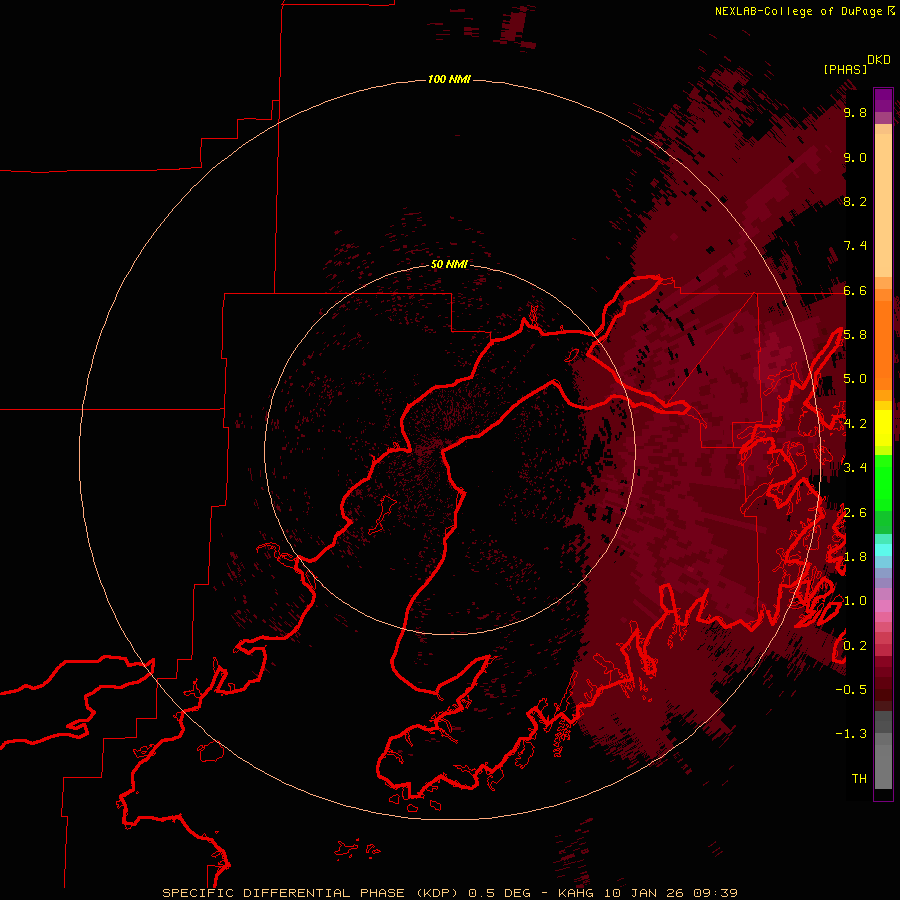Select the 9.0 scale value
The height and width of the screenshot is (900, 900).
pos(855,157)
